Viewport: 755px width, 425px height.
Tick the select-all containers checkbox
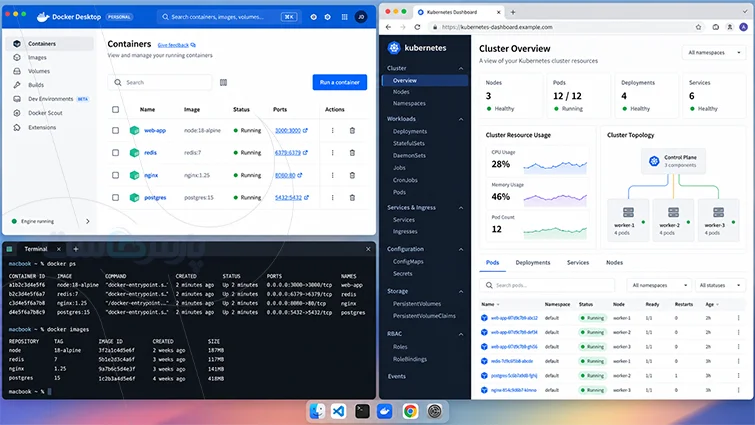tap(116, 109)
